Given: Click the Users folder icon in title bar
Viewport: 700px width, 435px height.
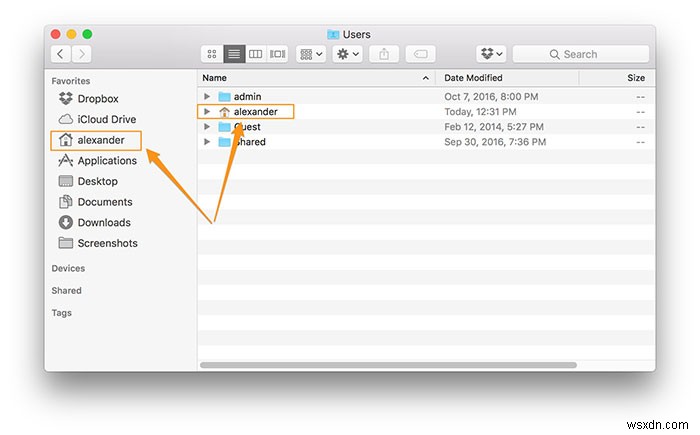Looking at the screenshot, I should tap(333, 34).
